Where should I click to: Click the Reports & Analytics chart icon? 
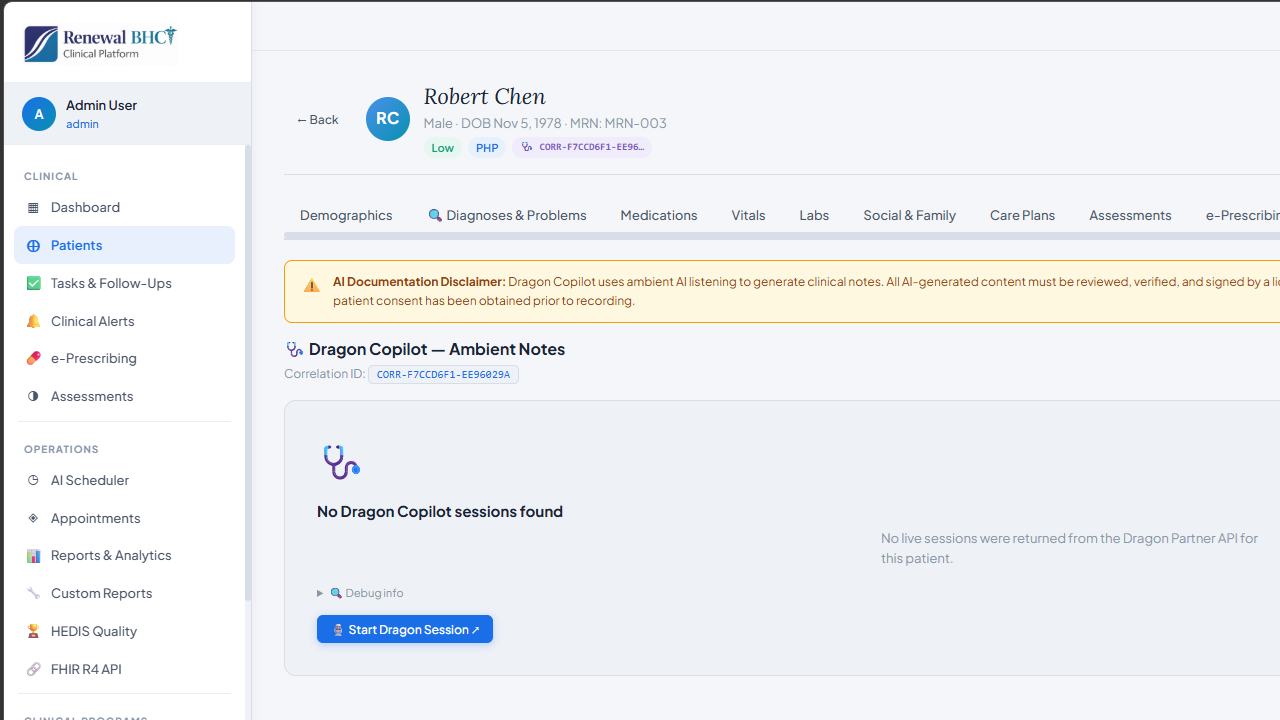[33, 556]
